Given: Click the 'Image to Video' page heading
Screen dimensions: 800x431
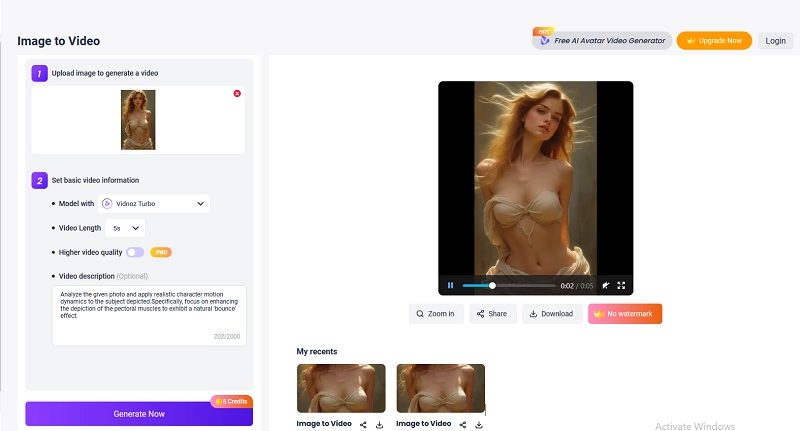Looking at the screenshot, I should (x=59, y=41).
